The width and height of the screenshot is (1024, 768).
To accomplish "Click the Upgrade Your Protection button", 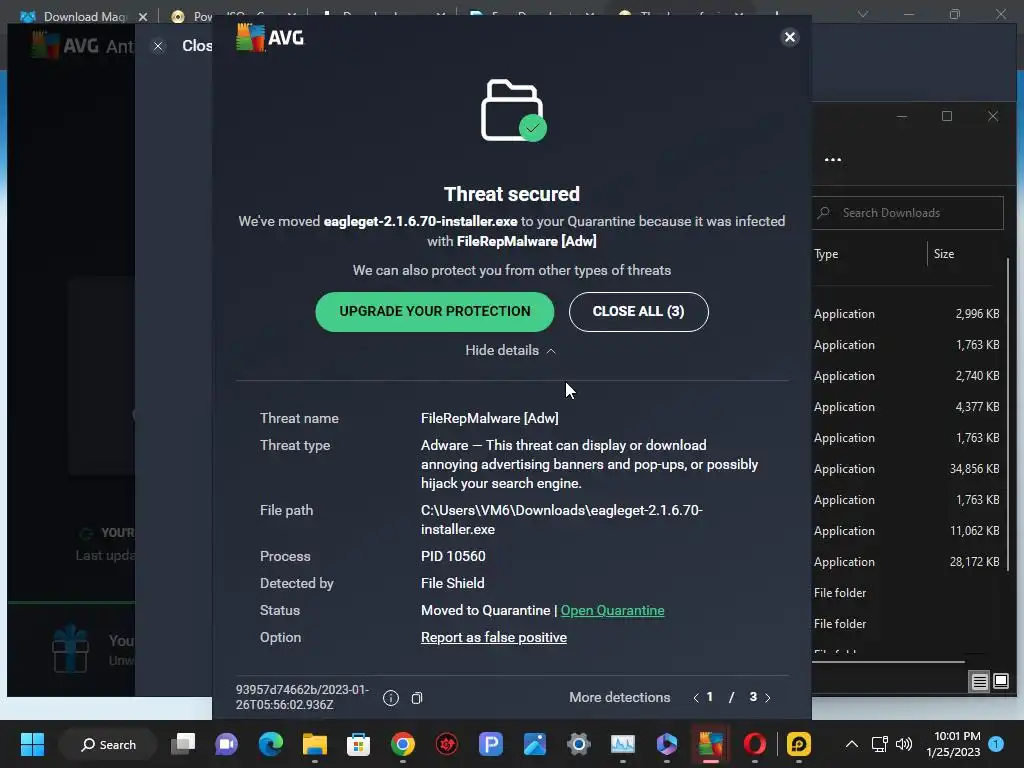I will (x=434, y=312).
